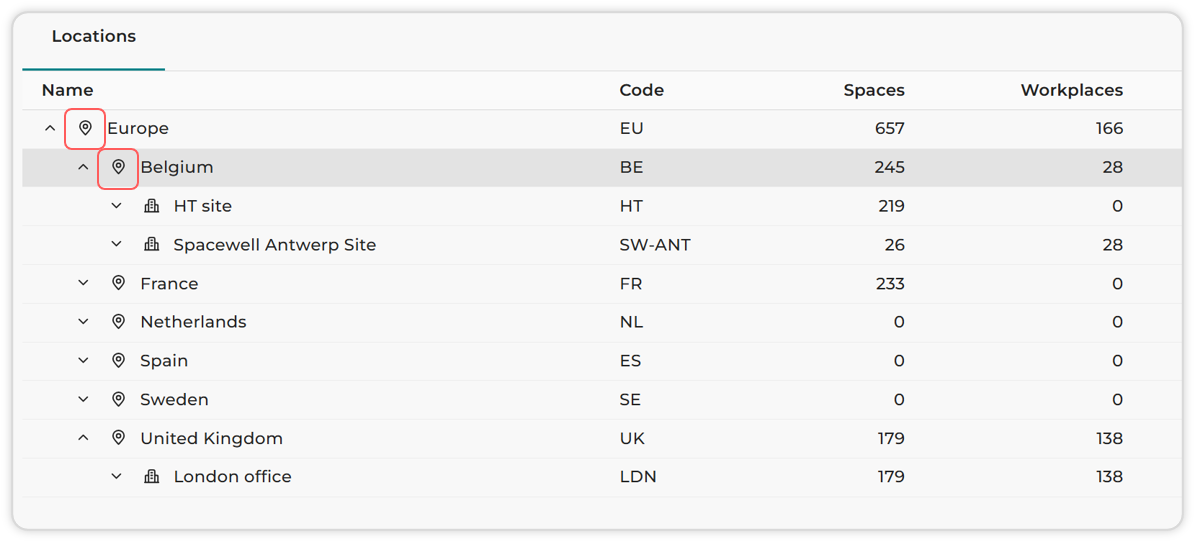Screen dimensions: 1195x542
Task: Click the pin icon beside Sweden
Action: 118,399
